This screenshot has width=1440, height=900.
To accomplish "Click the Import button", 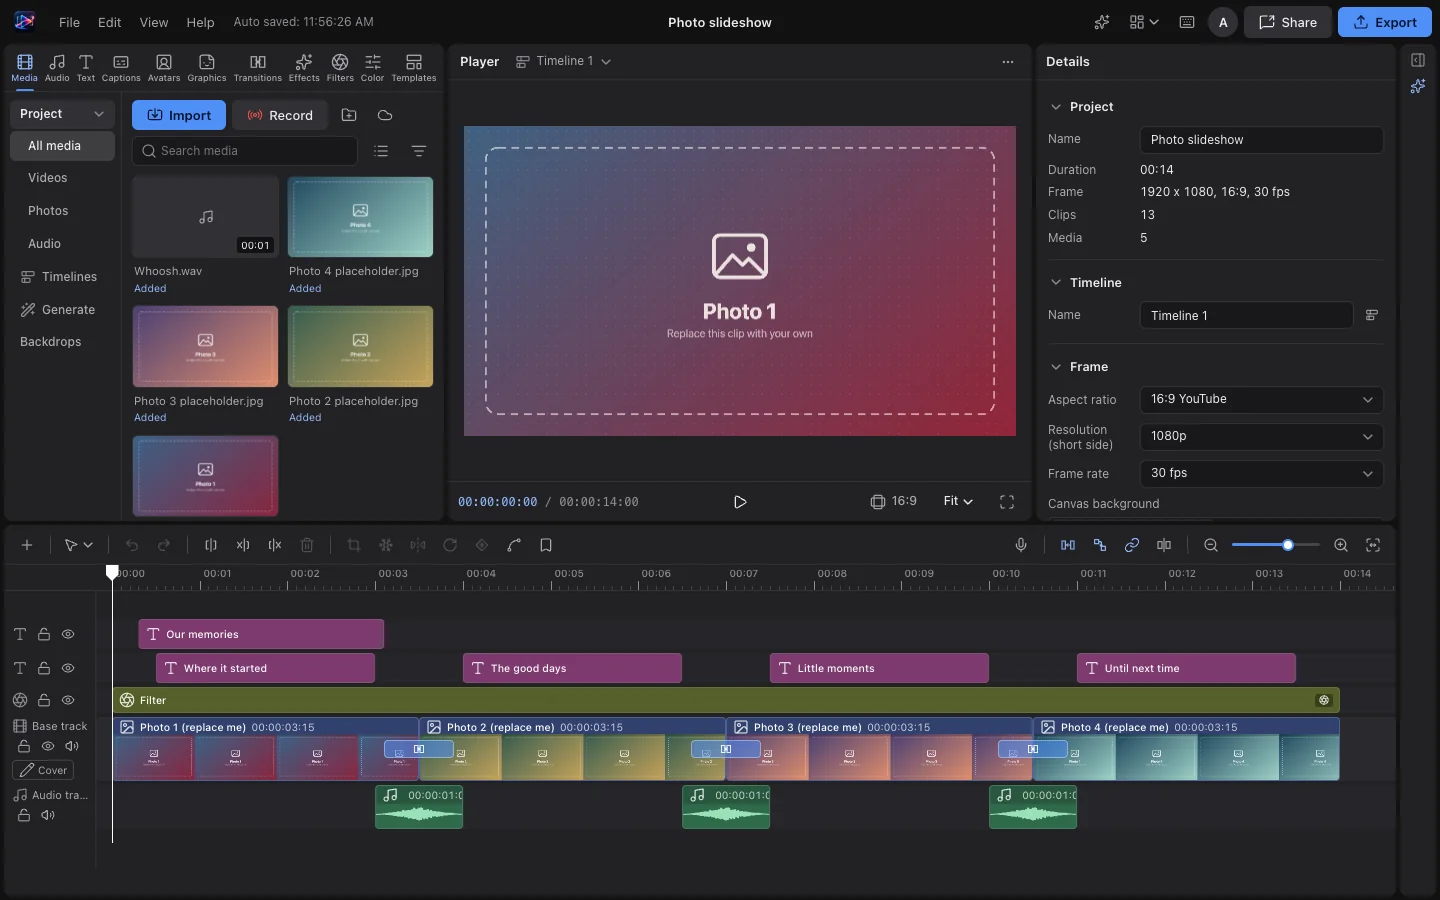I will pyautogui.click(x=179, y=115).
